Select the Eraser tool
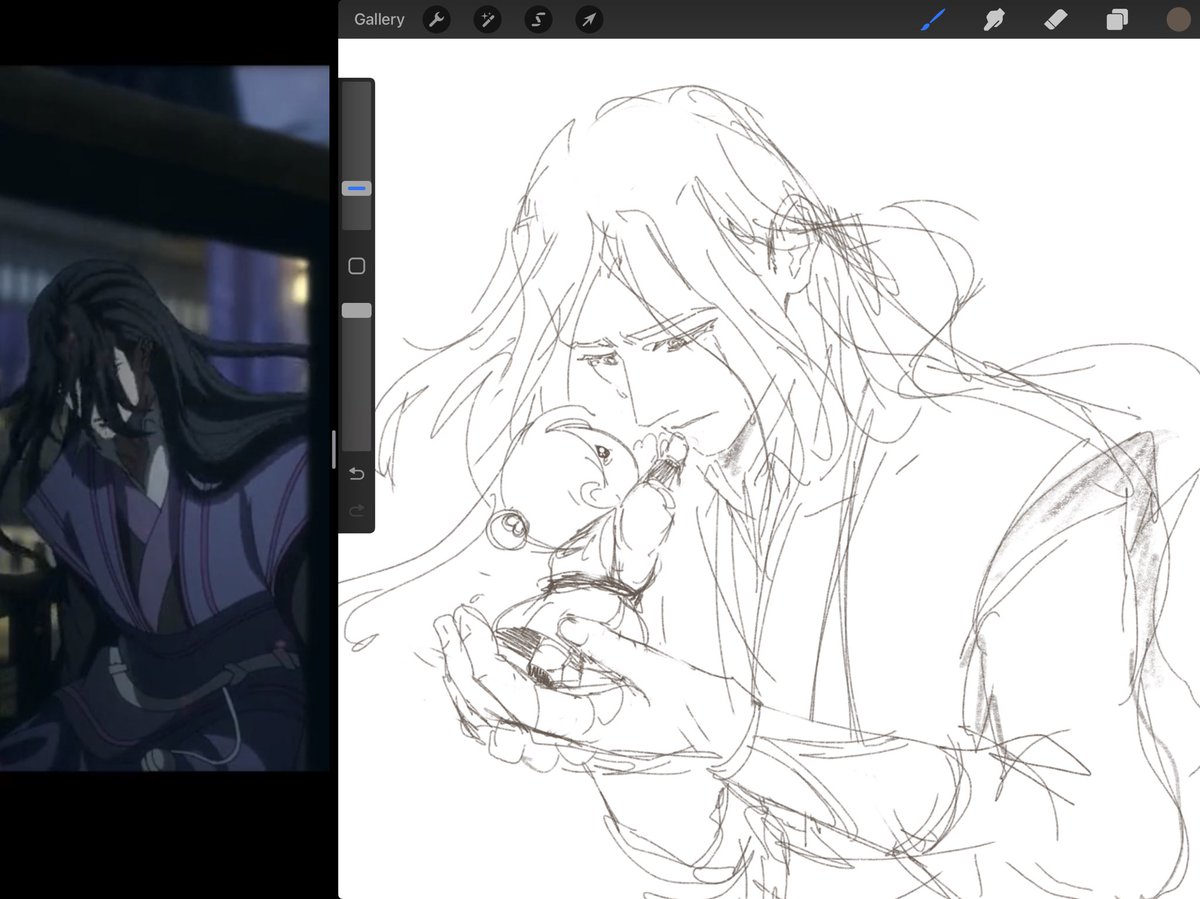1200x899 pixels. [x=1055, y=19]
